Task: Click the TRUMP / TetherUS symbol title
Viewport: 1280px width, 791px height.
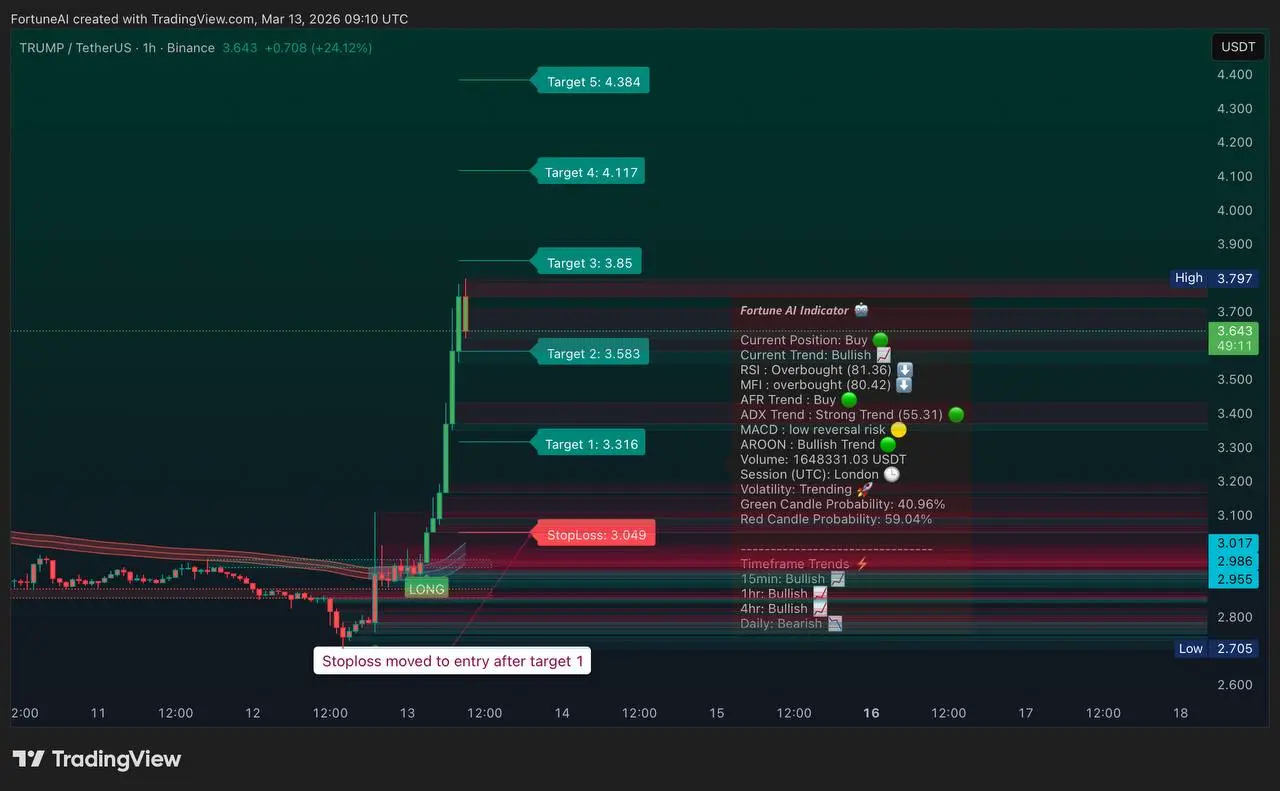Action: point(75,48)
